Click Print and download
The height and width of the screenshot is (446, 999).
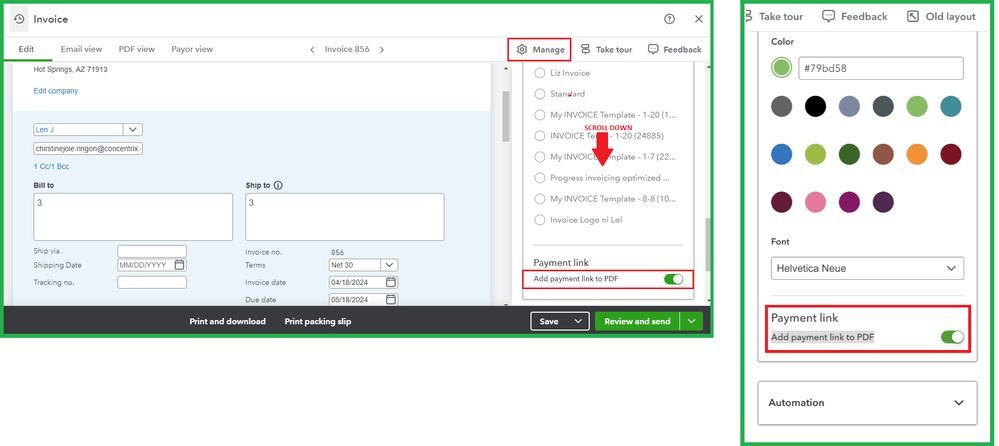click(x=227, y=321)
